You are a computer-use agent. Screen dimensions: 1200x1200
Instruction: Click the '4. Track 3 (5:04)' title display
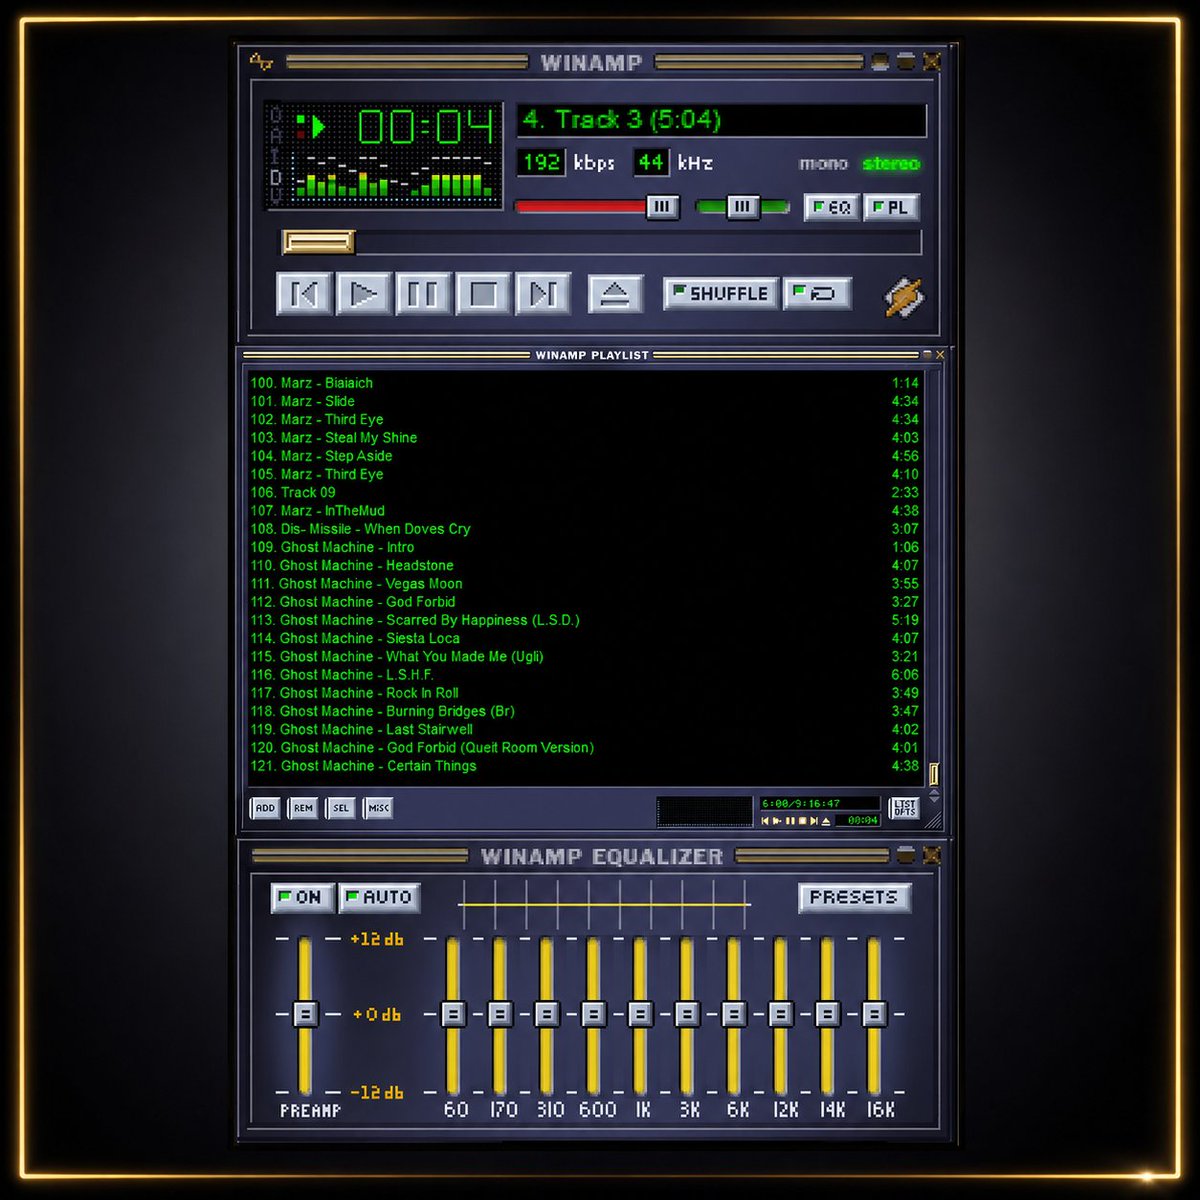pos(722,120)
